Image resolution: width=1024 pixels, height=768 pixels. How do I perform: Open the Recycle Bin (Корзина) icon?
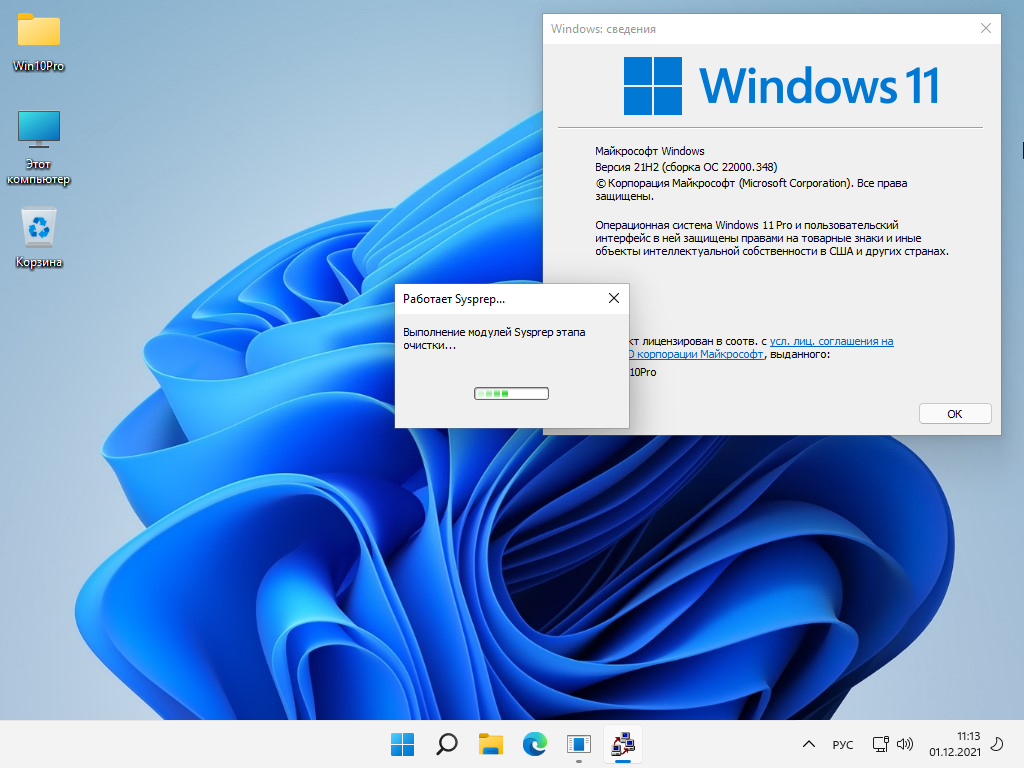pyautogui.click(x=39, y=238)
